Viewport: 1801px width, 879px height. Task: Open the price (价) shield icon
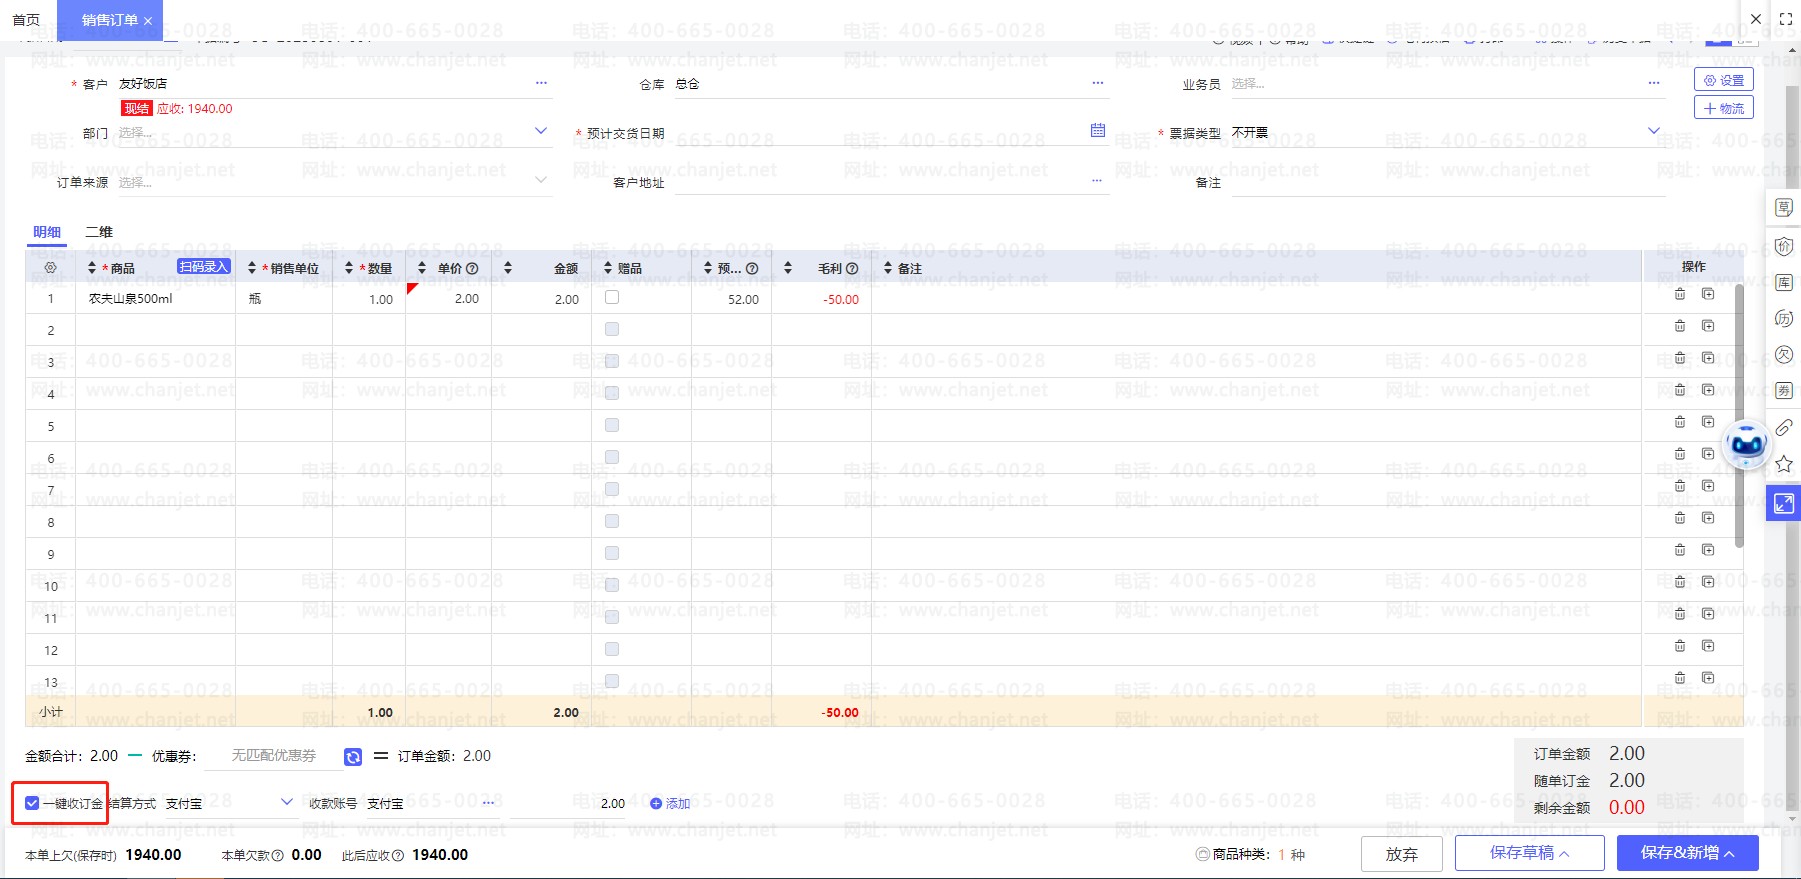click(x=1784, y=246)
